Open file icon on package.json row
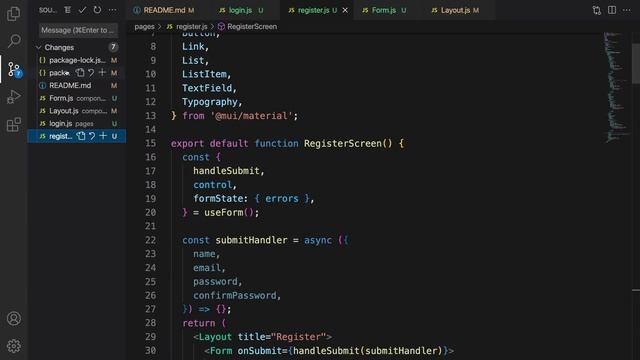Screen dimensions: 640x360 click(x=80, y=73)
